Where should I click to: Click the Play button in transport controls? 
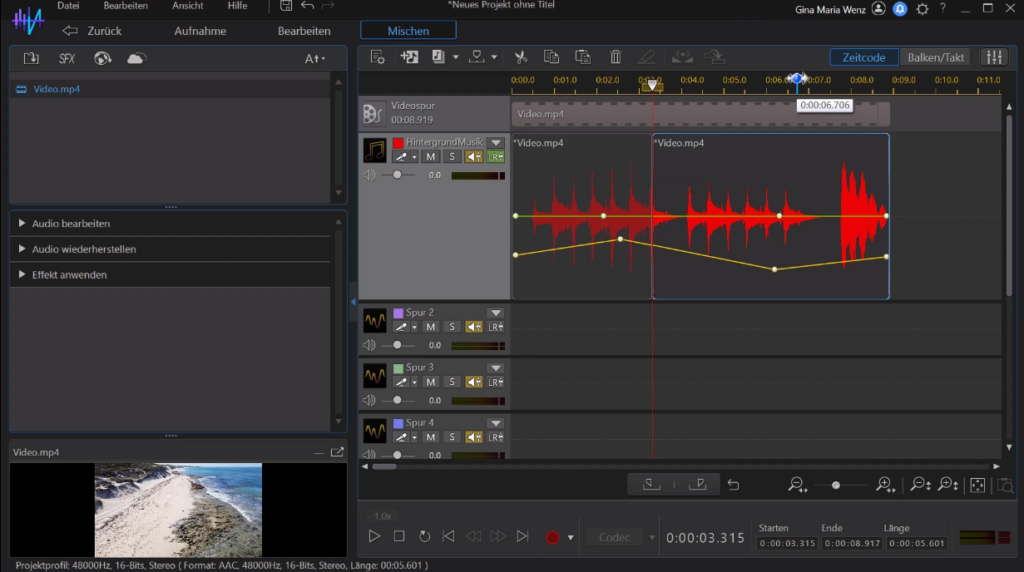point(374,536)
